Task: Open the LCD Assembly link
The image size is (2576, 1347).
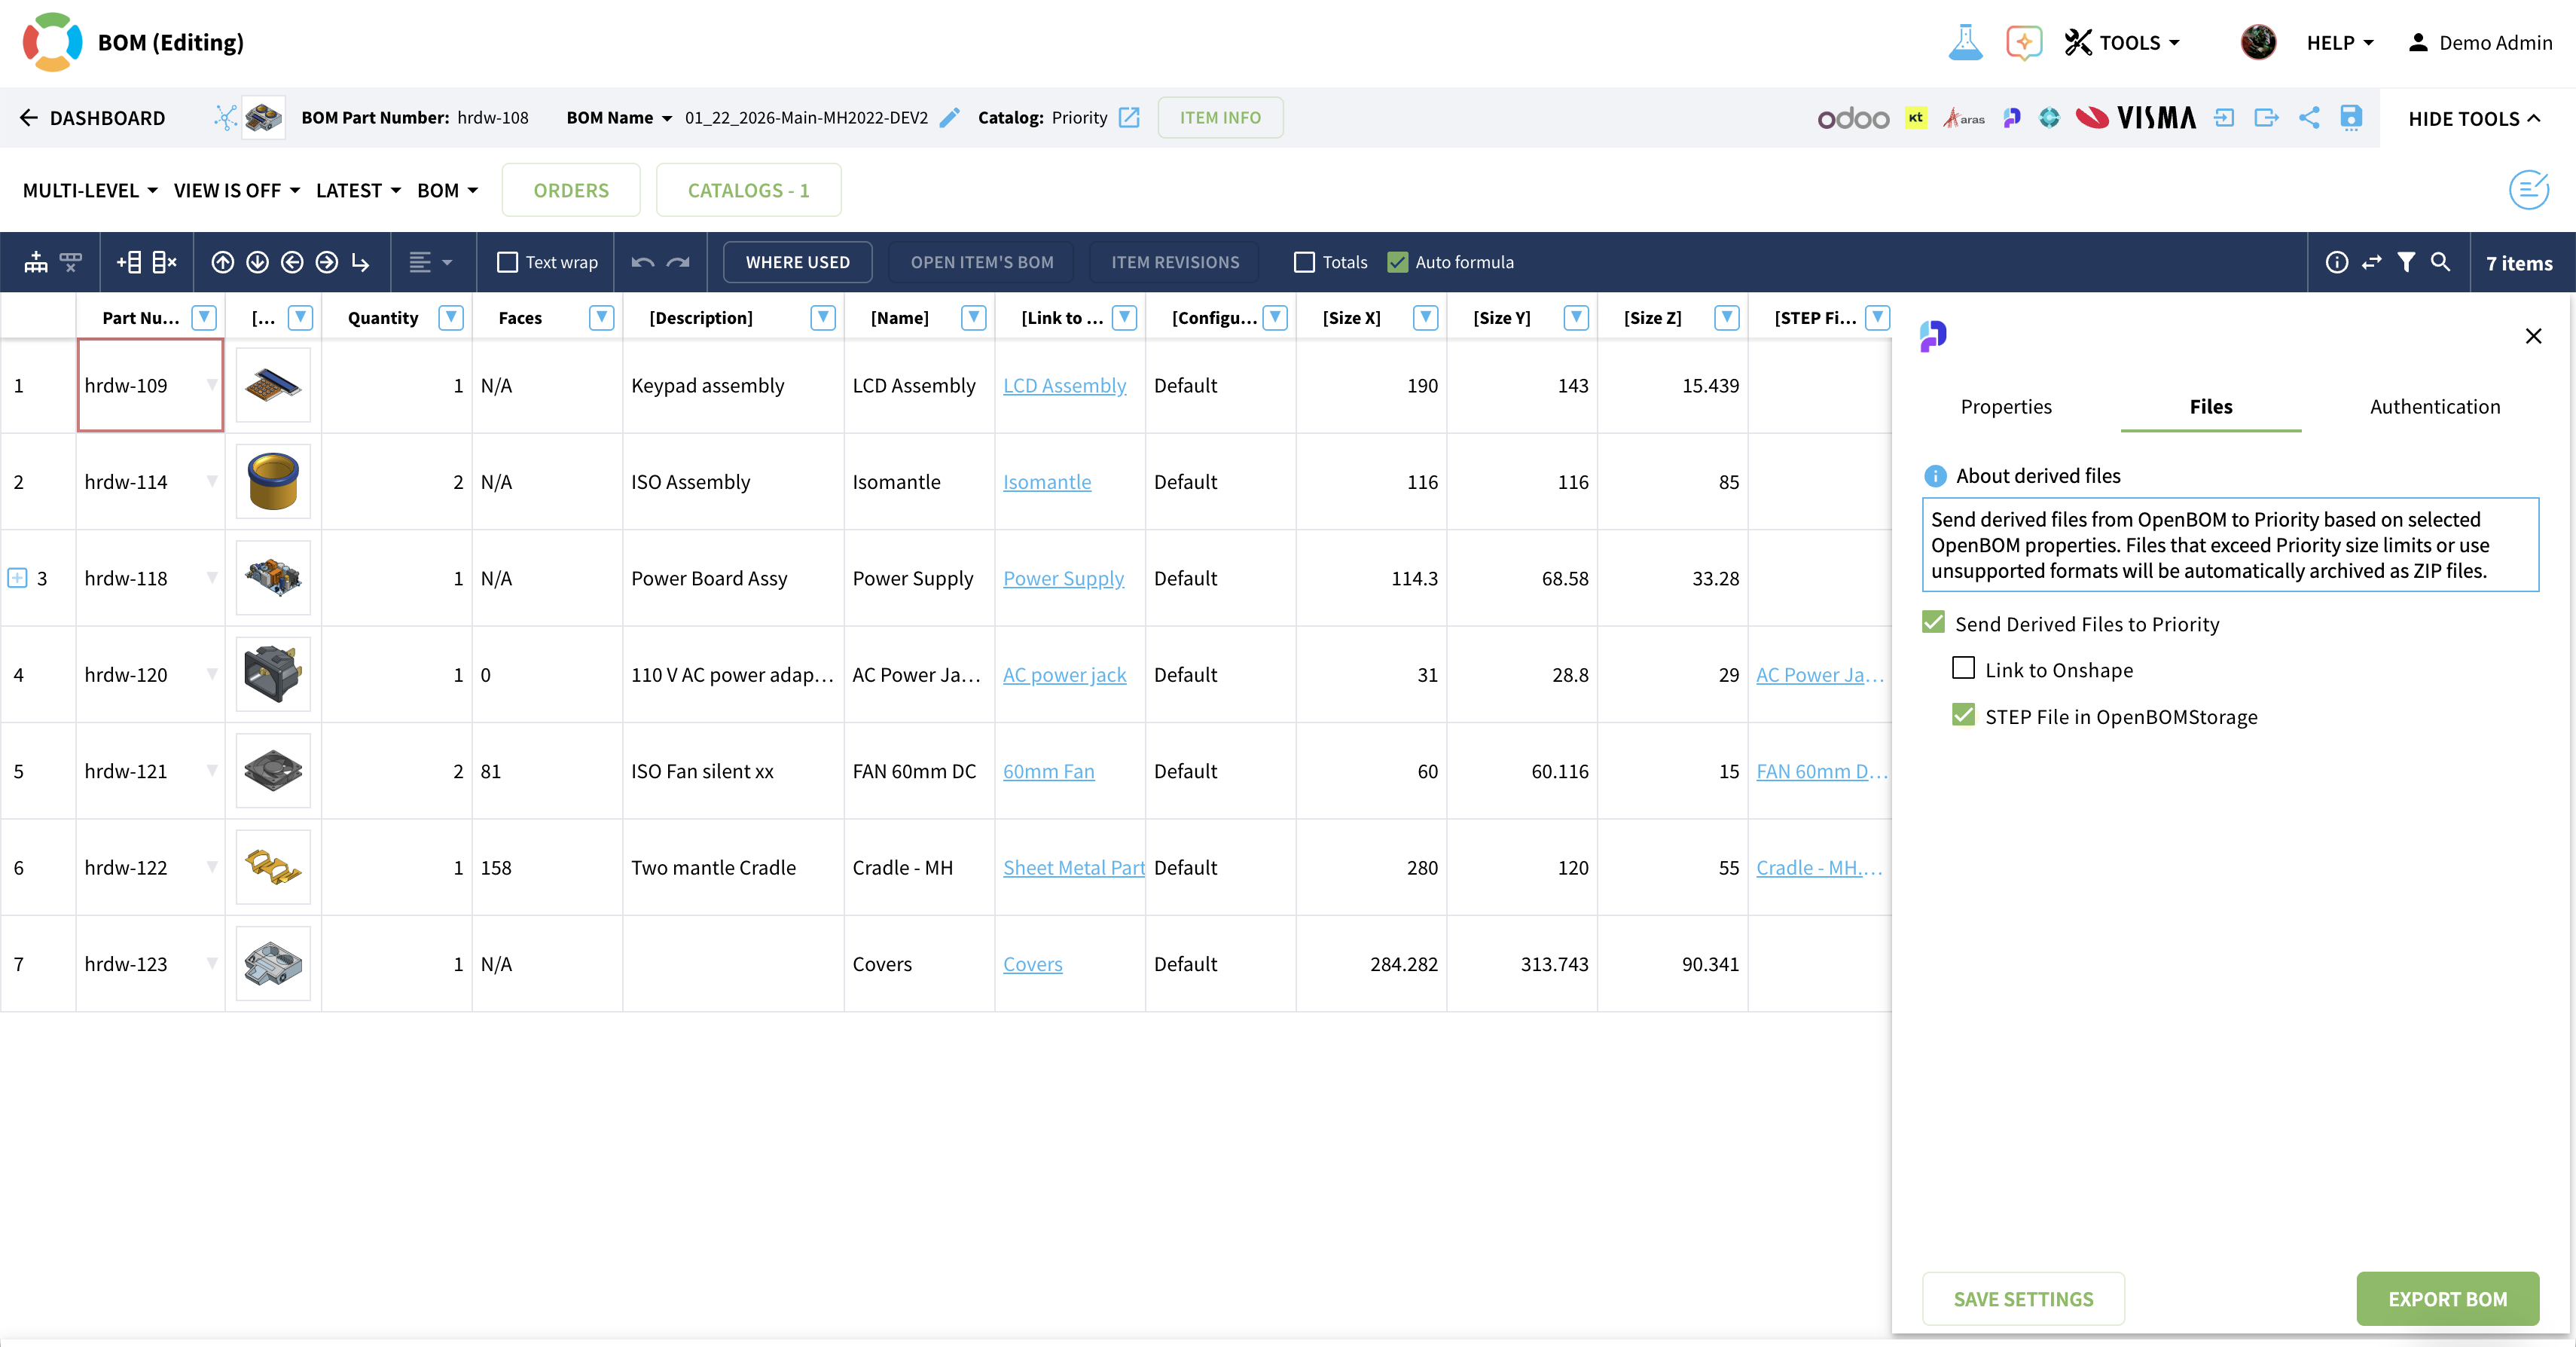Action: (1064, 386)
